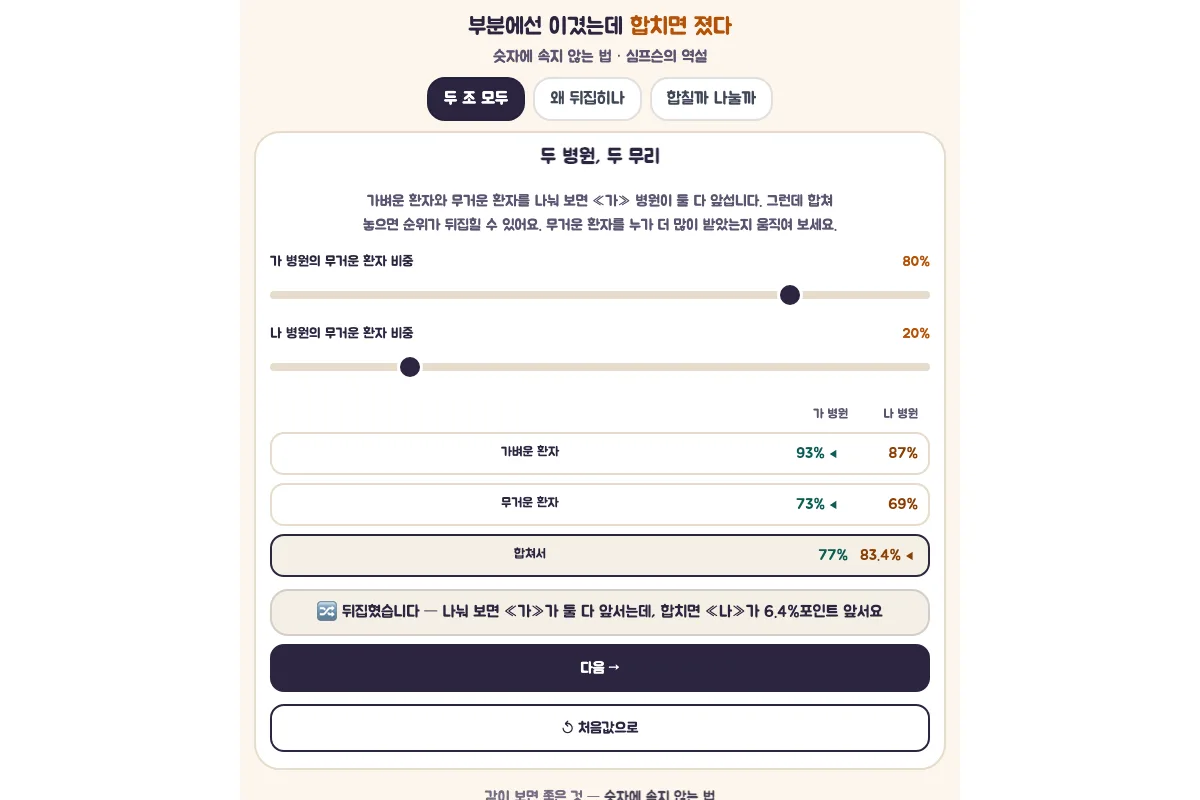Click the reset arrow icon in 처음값으로
The width and height of the screenshot is (1200, 800).
[567, 728]
